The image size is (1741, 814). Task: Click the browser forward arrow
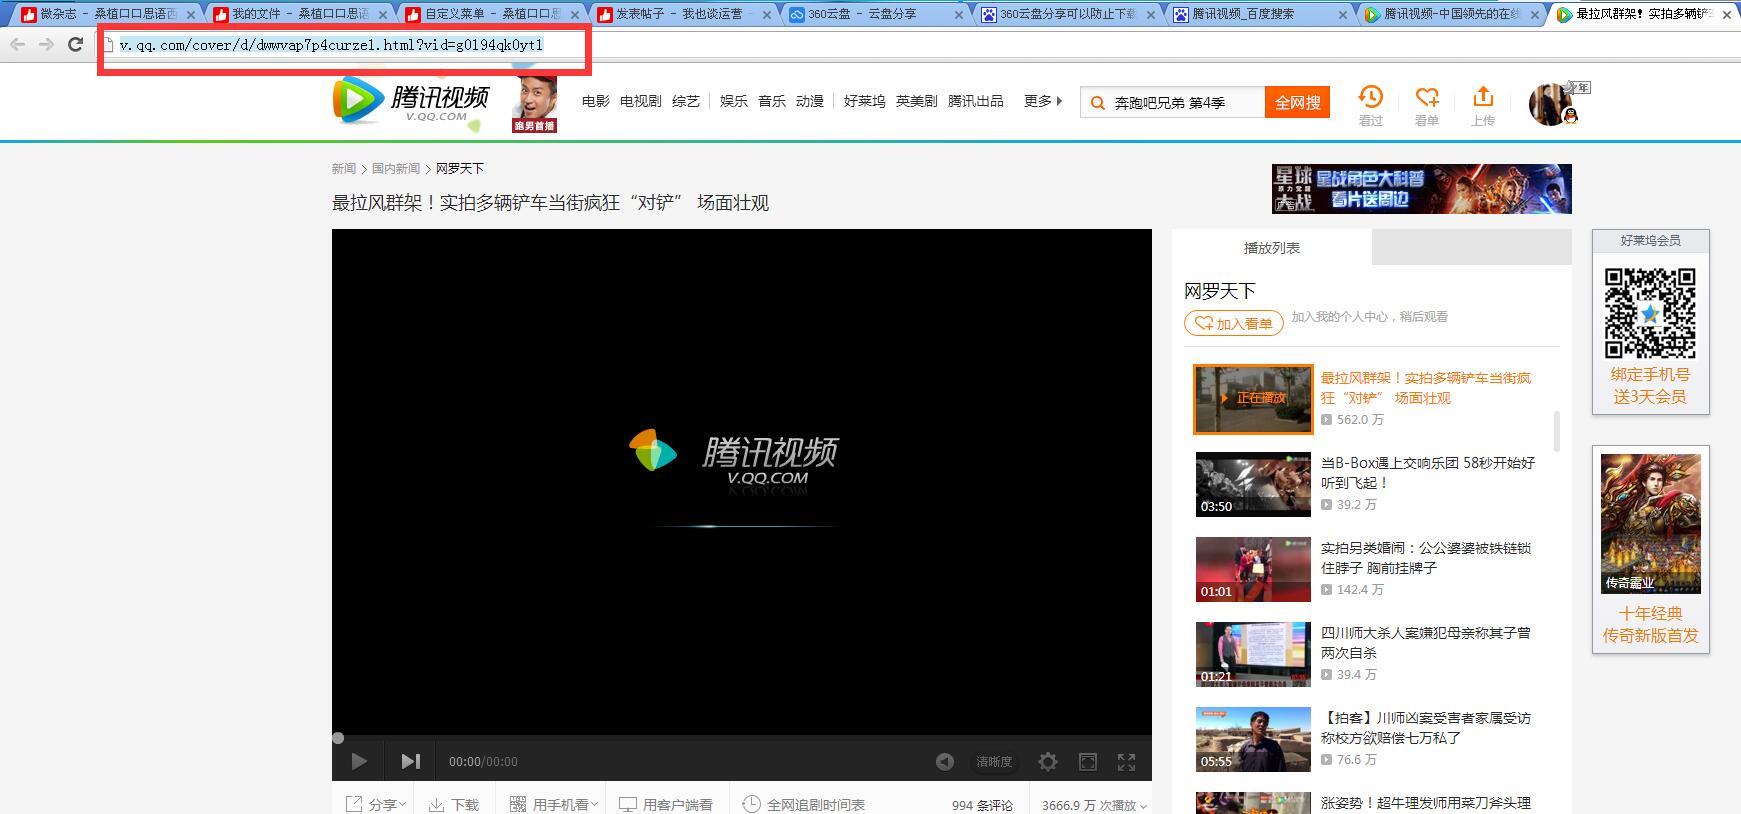(46, 44)
